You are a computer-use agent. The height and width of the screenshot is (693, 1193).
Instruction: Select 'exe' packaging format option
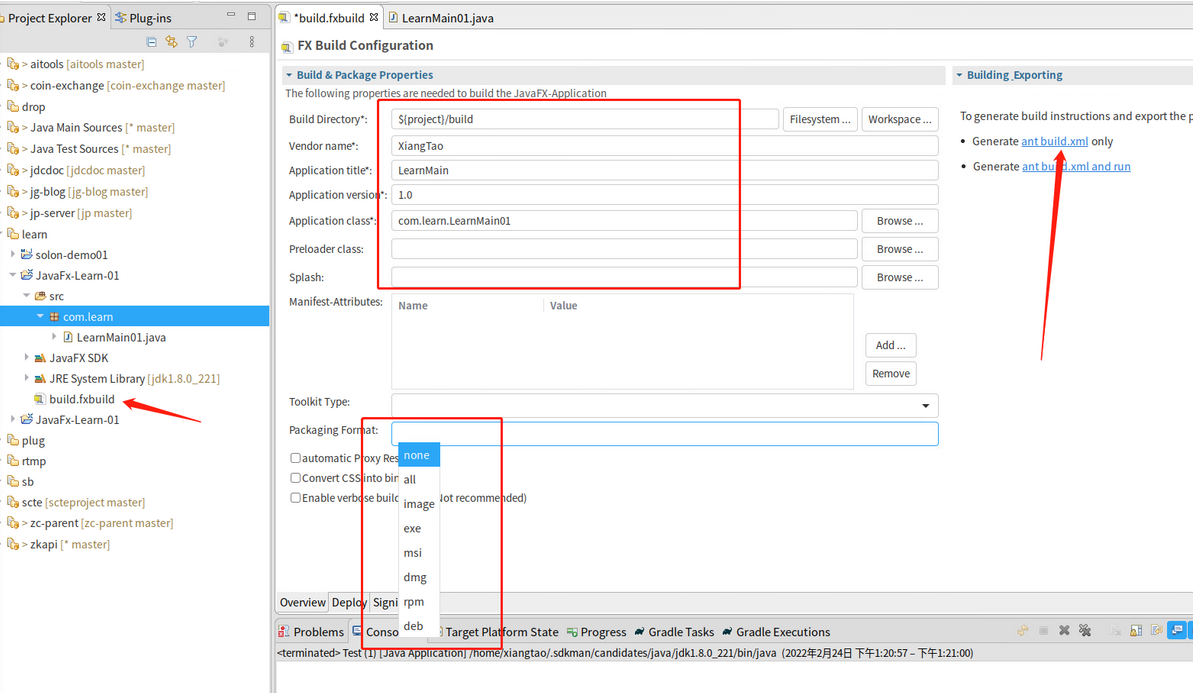coord(418,528)
